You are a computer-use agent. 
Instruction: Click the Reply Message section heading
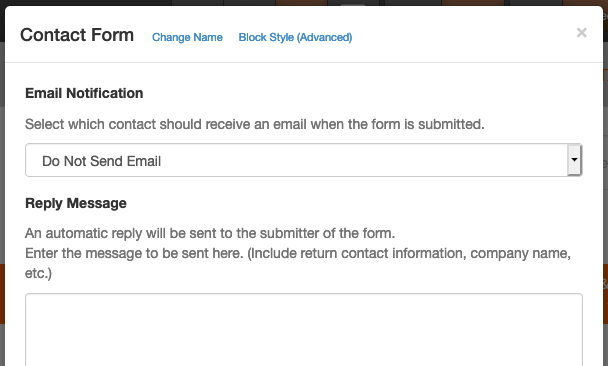76,203
